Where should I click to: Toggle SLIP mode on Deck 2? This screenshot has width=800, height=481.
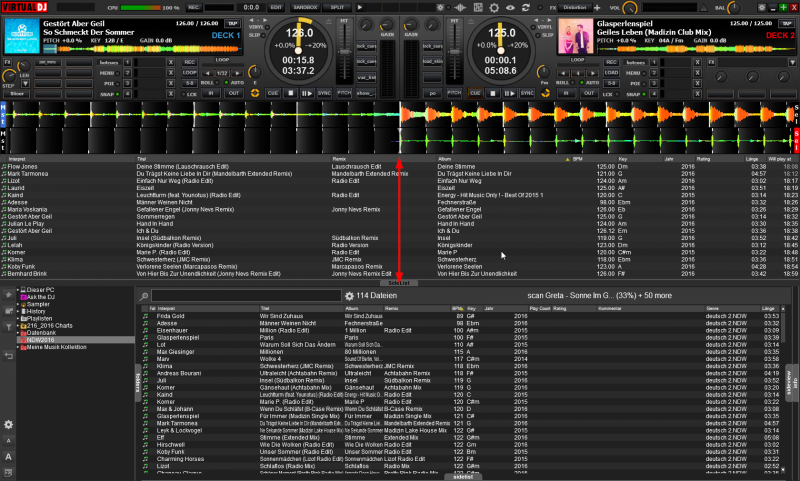click(x=544, y=35)
